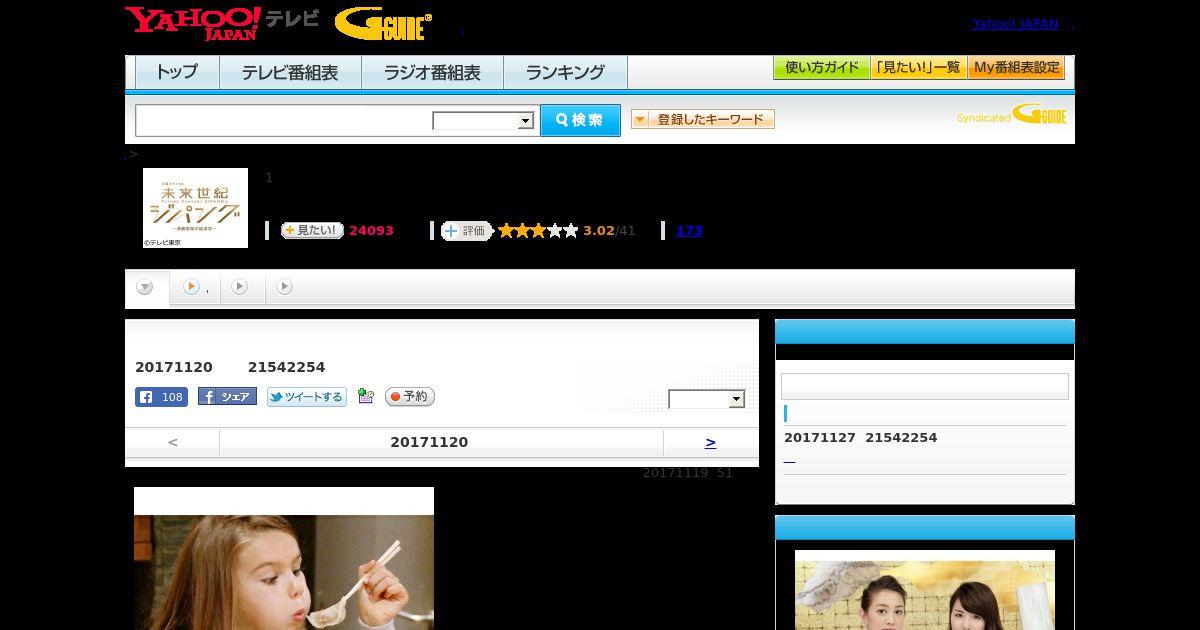Click the red-dot 予約 record button

(410, 397)
